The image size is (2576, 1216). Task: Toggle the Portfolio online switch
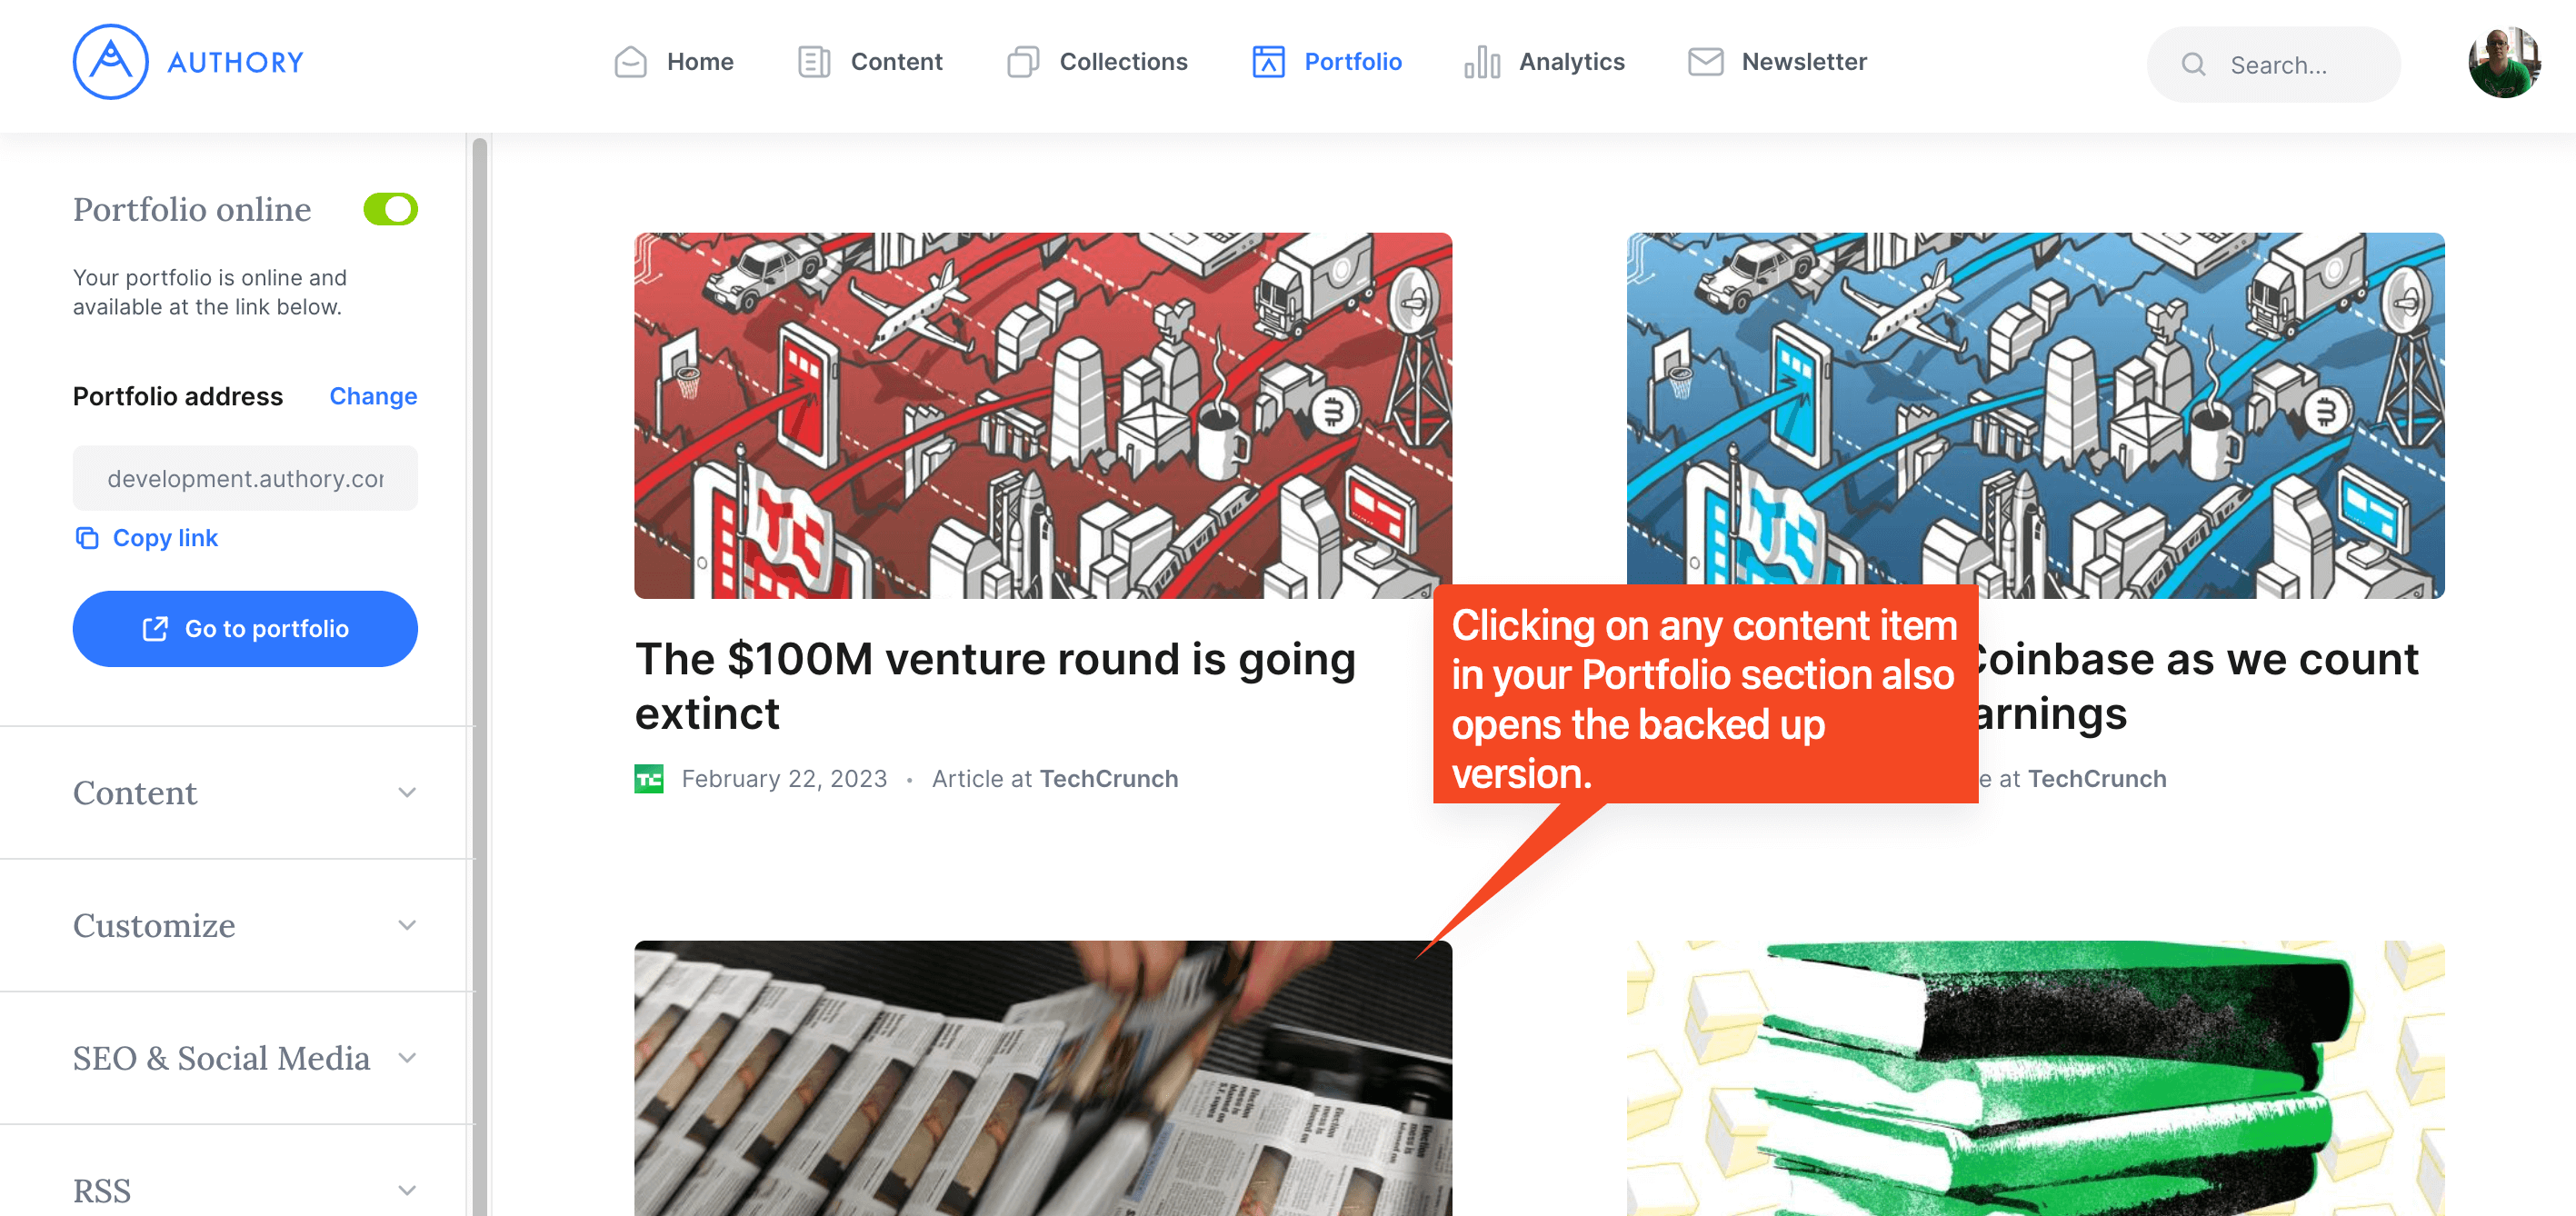[390, 209]
